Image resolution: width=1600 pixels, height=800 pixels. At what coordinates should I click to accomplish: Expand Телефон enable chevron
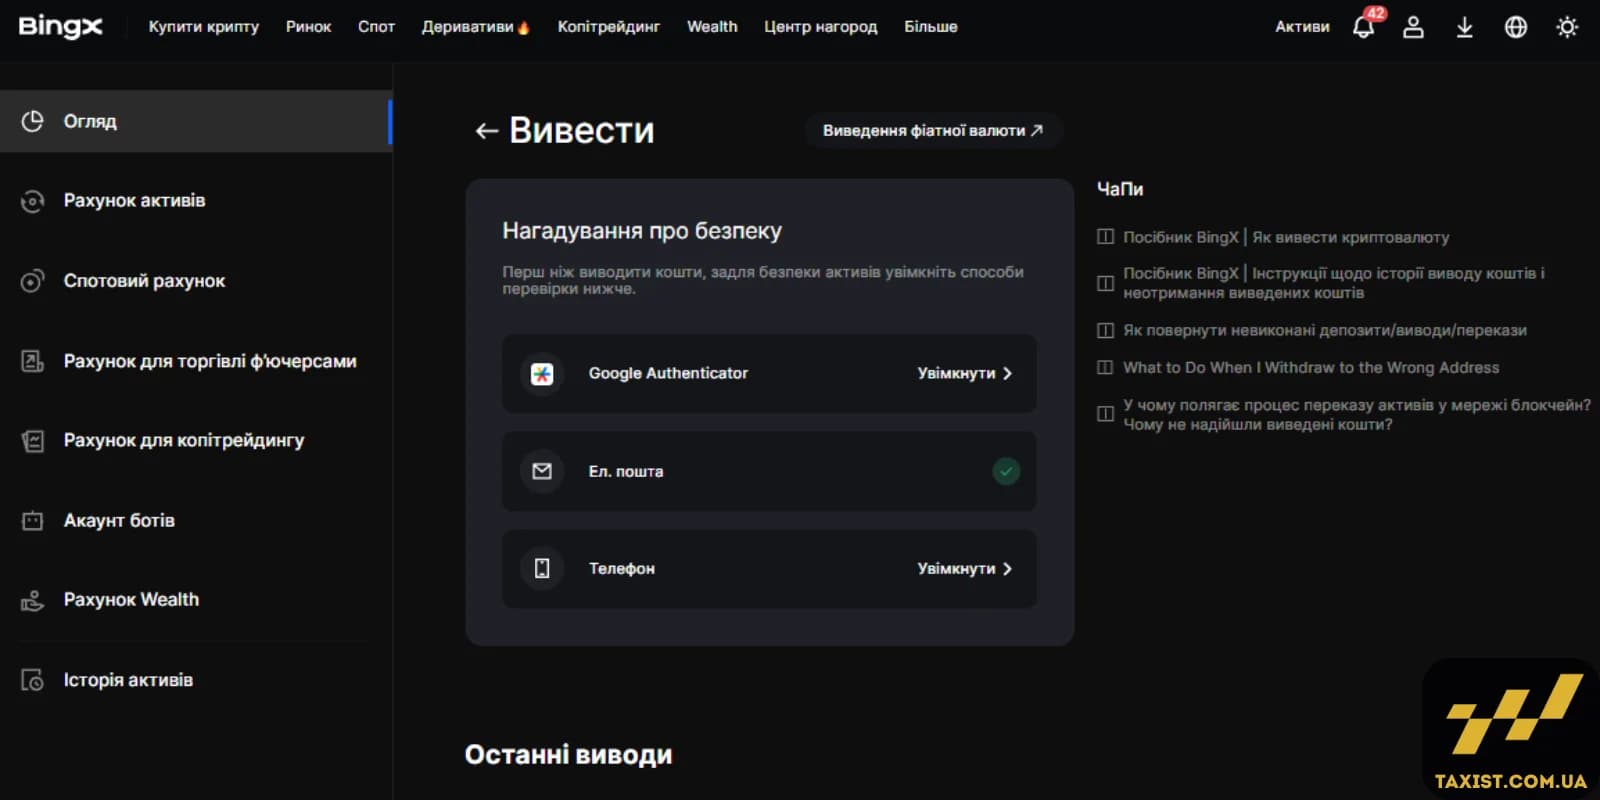click(x=1007, y=568)
